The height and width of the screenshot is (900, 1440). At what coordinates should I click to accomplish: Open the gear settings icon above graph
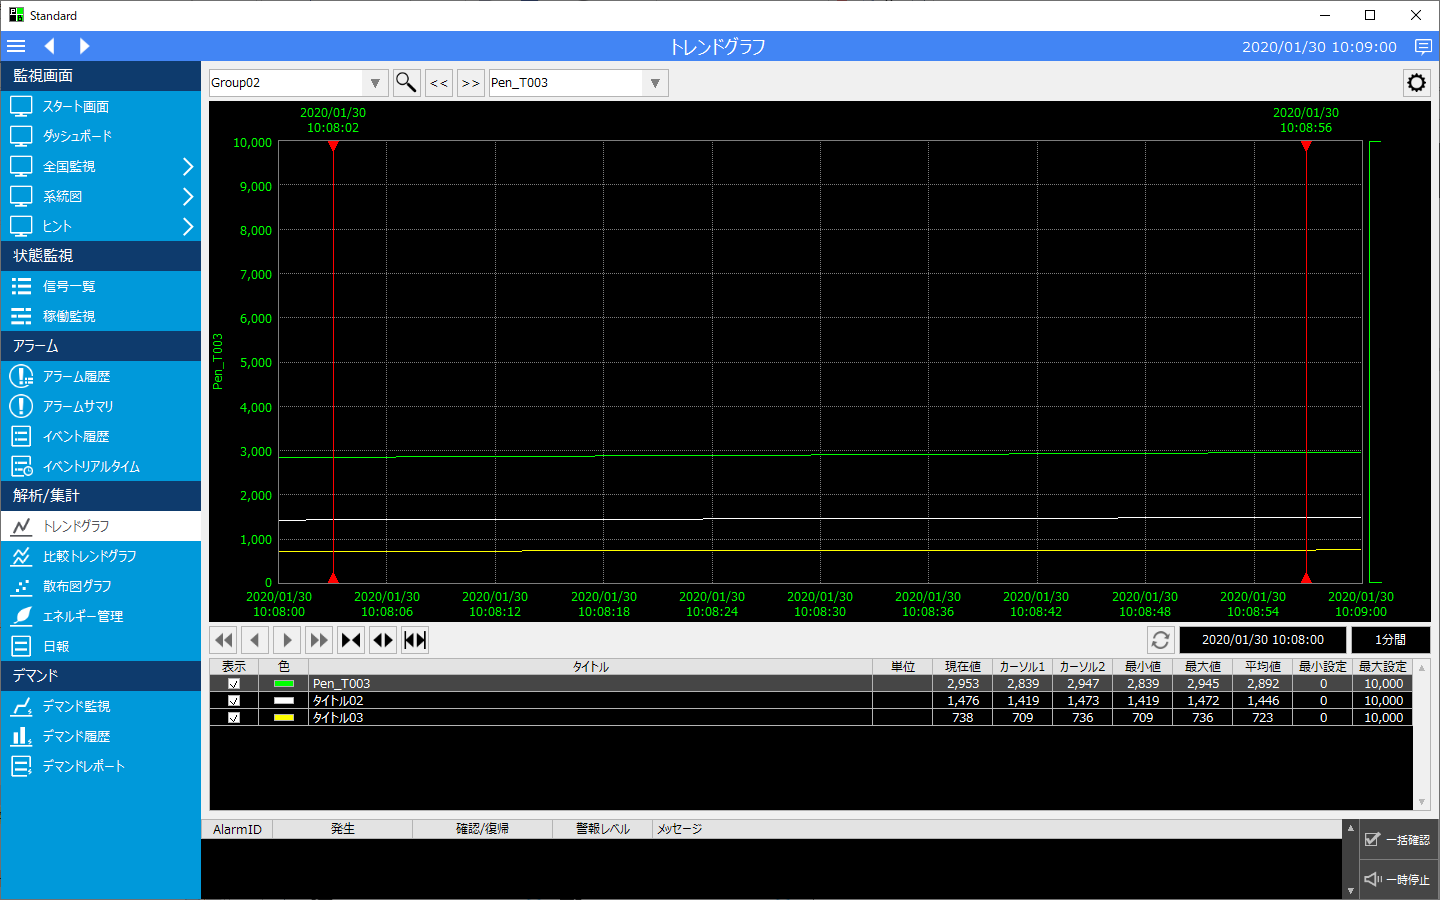pos(1416,83)
